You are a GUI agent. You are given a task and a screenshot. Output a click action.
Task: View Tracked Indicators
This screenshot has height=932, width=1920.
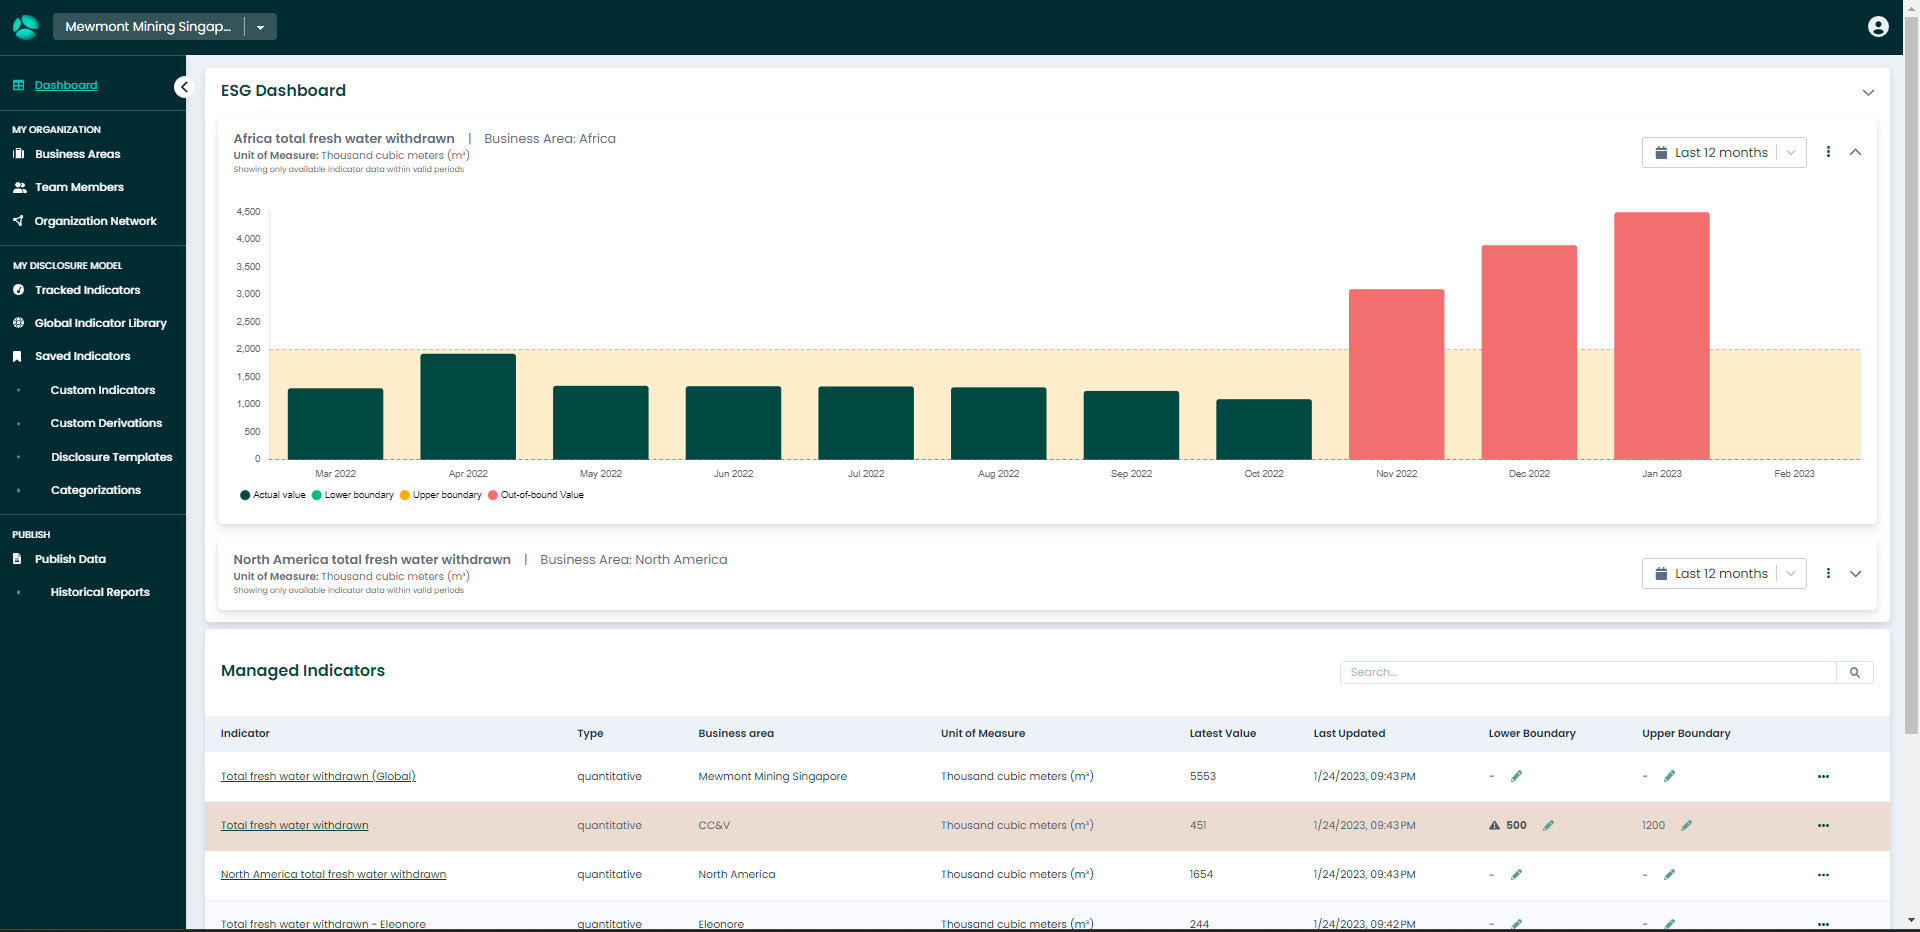click(x=87, y=290)
